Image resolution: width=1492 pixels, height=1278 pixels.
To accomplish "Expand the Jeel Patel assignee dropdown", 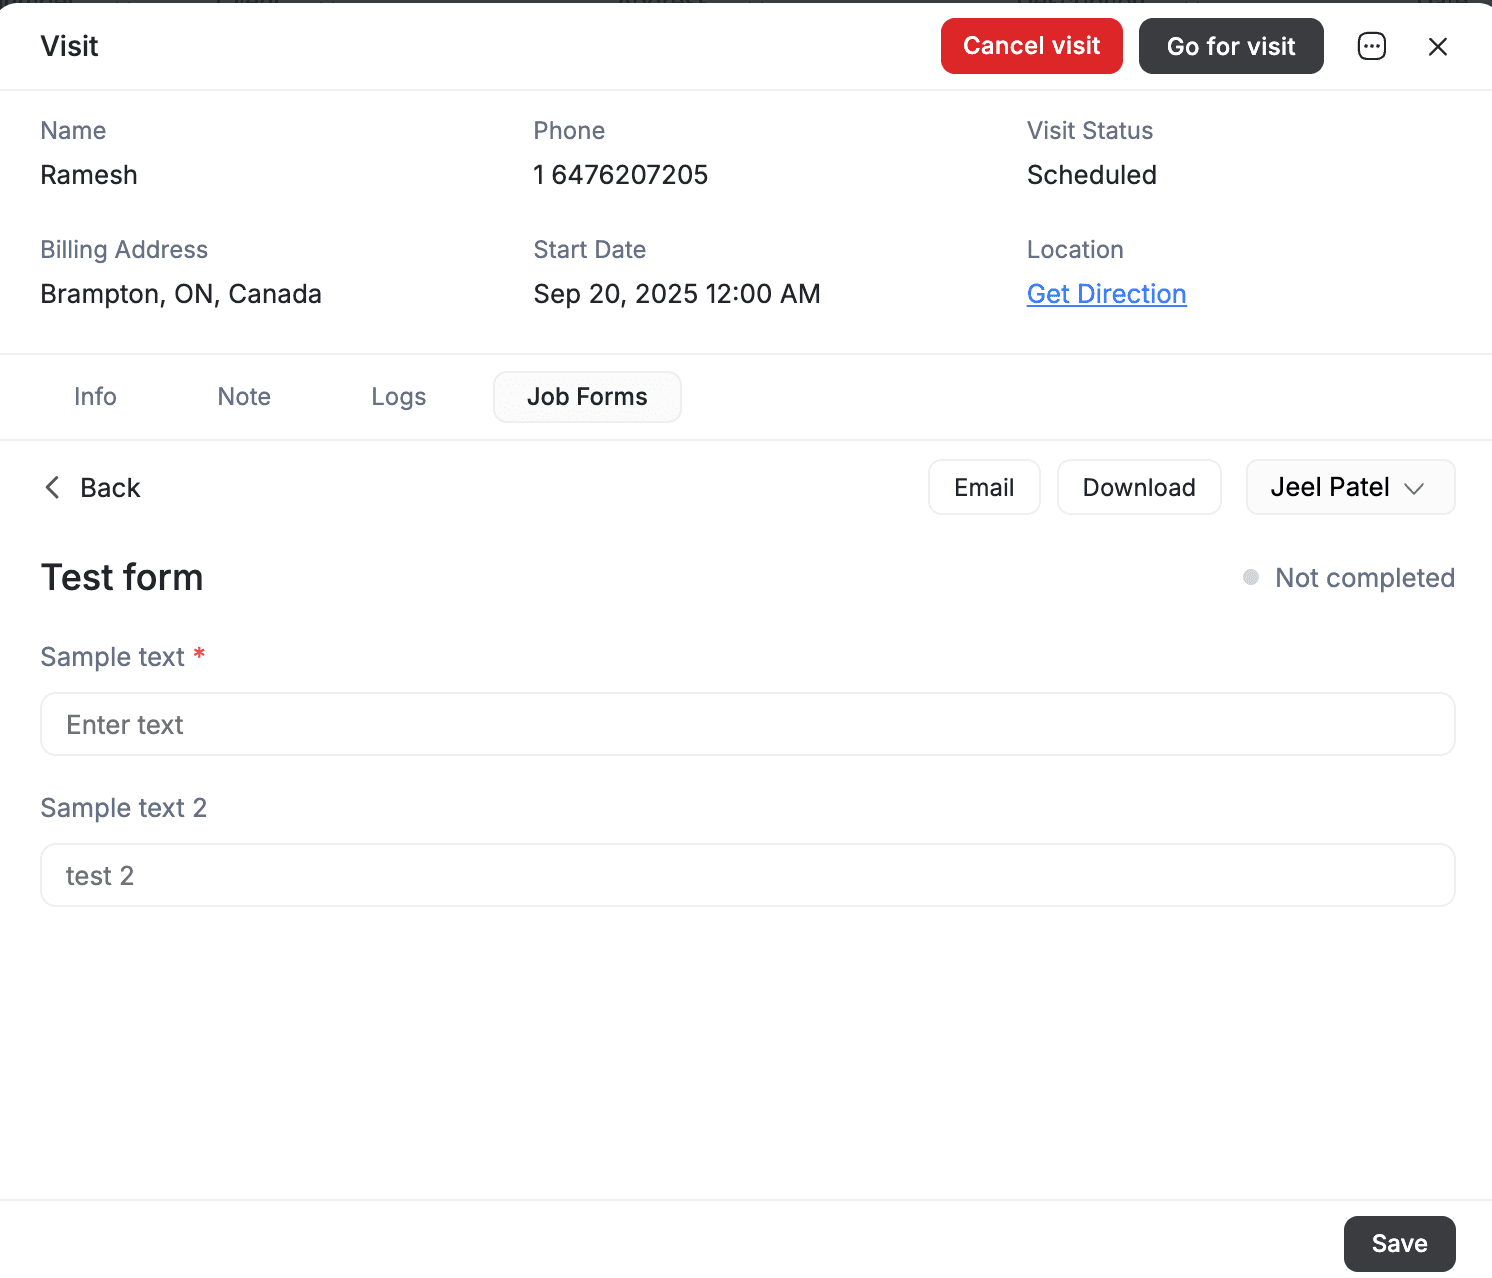I will pos(1350,487).
